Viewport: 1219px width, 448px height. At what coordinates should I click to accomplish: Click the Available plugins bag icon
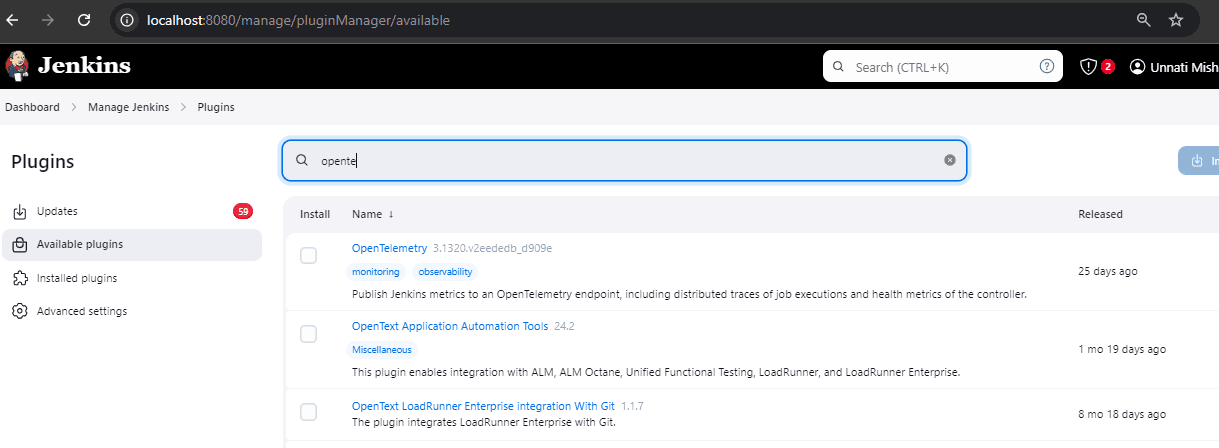coord(19,244)
